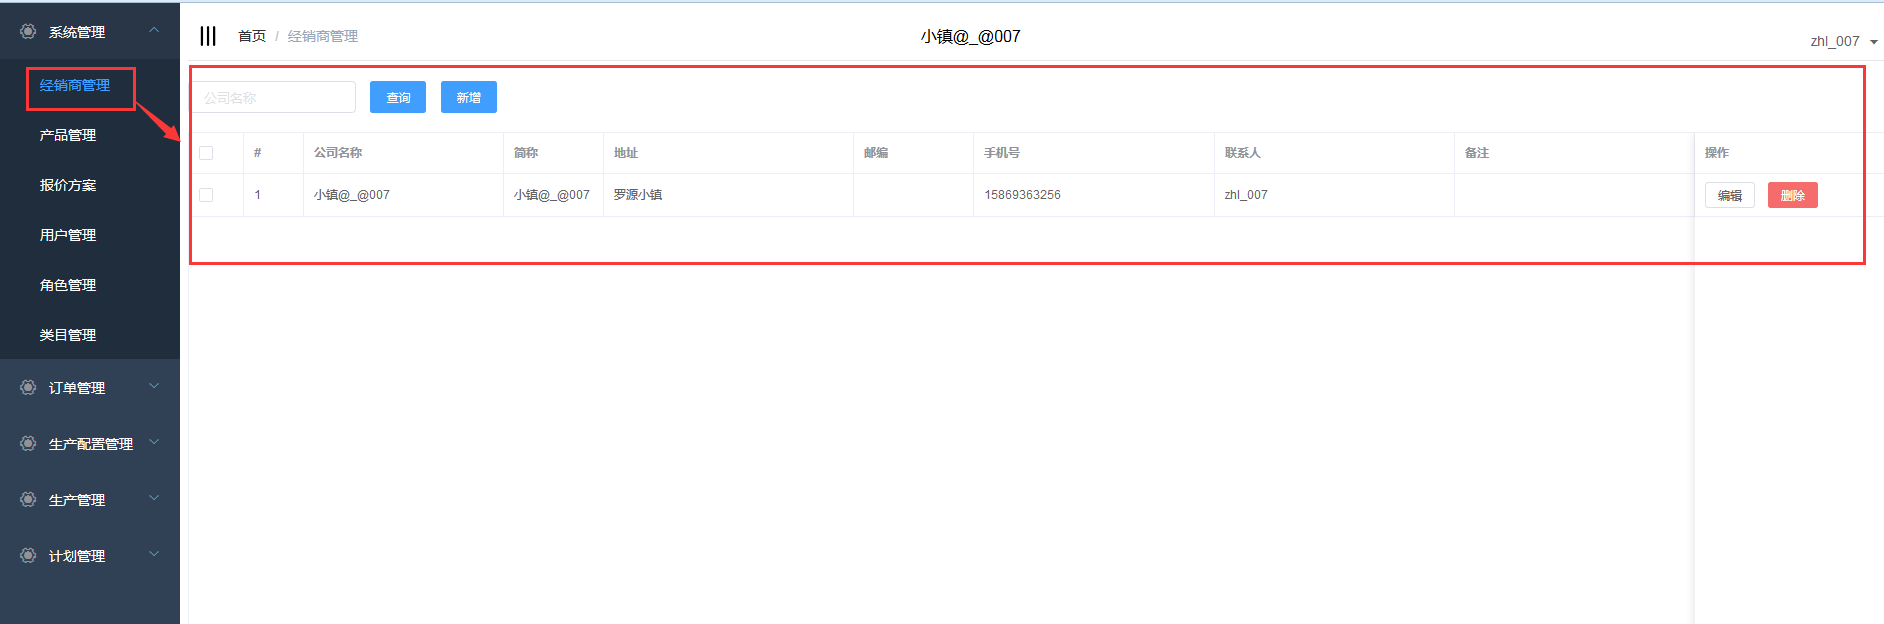Click the 生产配置管理 gear icon
This screenshot has height=624, width=1884.
28,443
